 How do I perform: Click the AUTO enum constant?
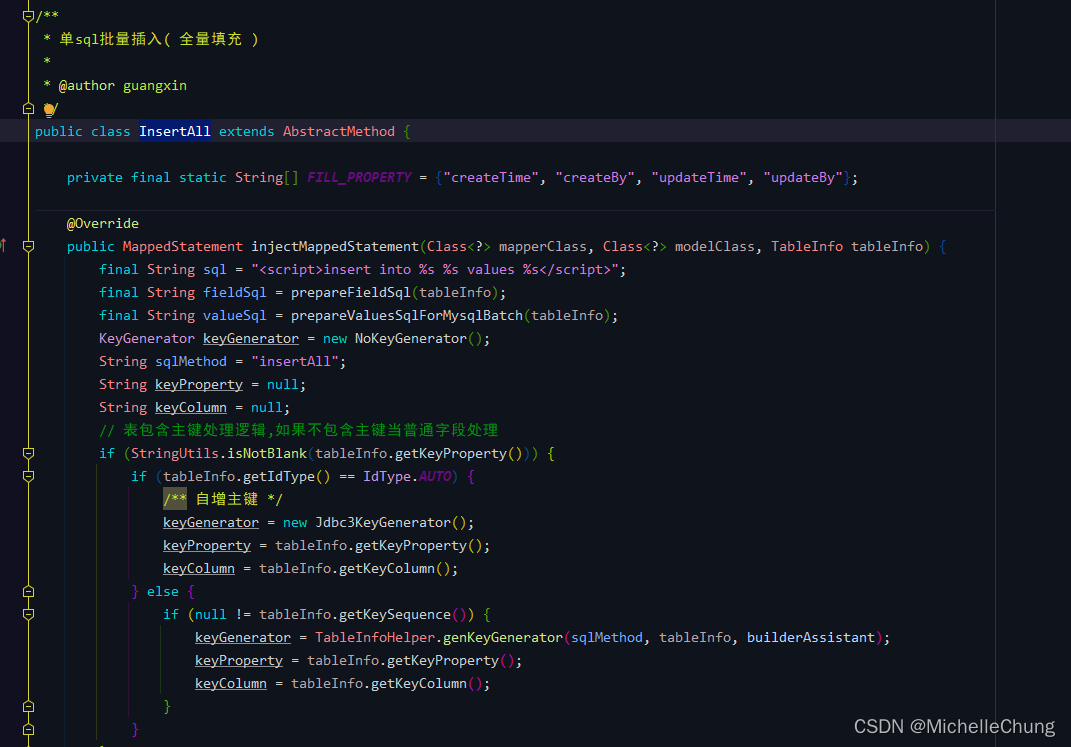435,477
